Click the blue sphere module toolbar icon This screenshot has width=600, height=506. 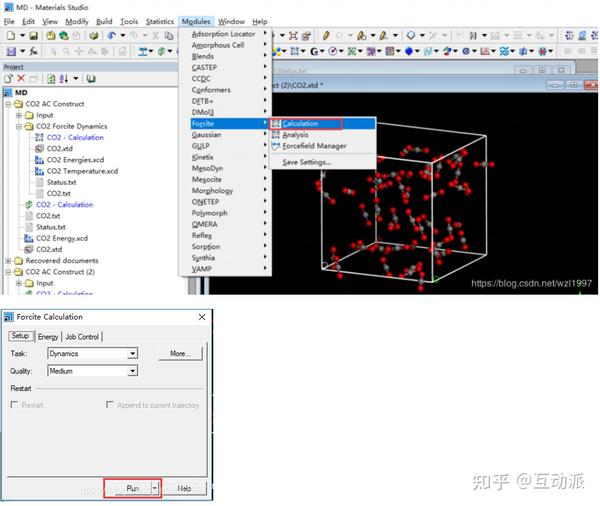[x=409, y=51]
